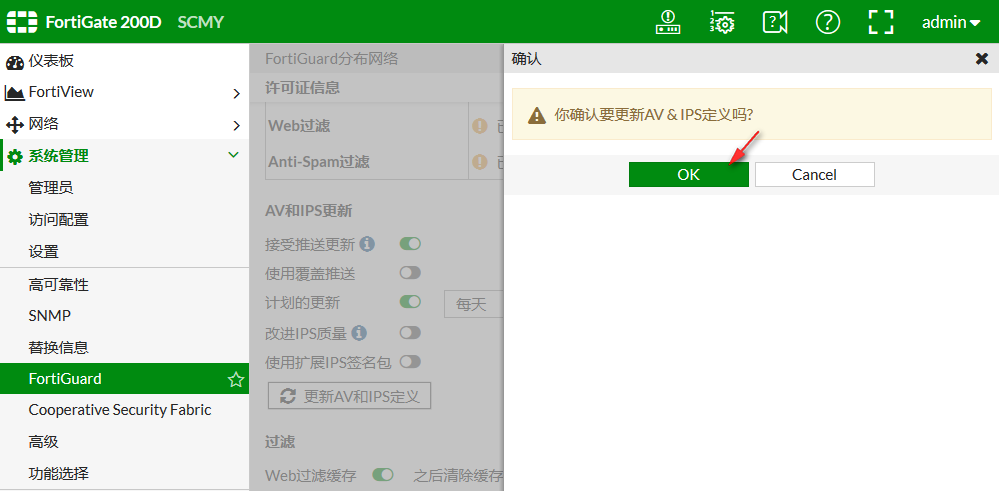Screen dimensions: 999x491
Task: Toggle Web过滤缓存 switch
Action: click(x=383, y=474)
